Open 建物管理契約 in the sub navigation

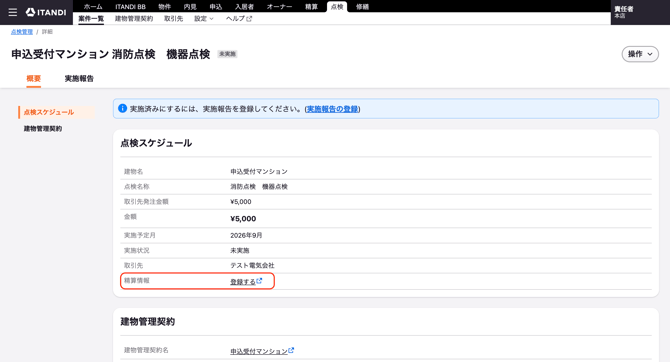[134, 19]
